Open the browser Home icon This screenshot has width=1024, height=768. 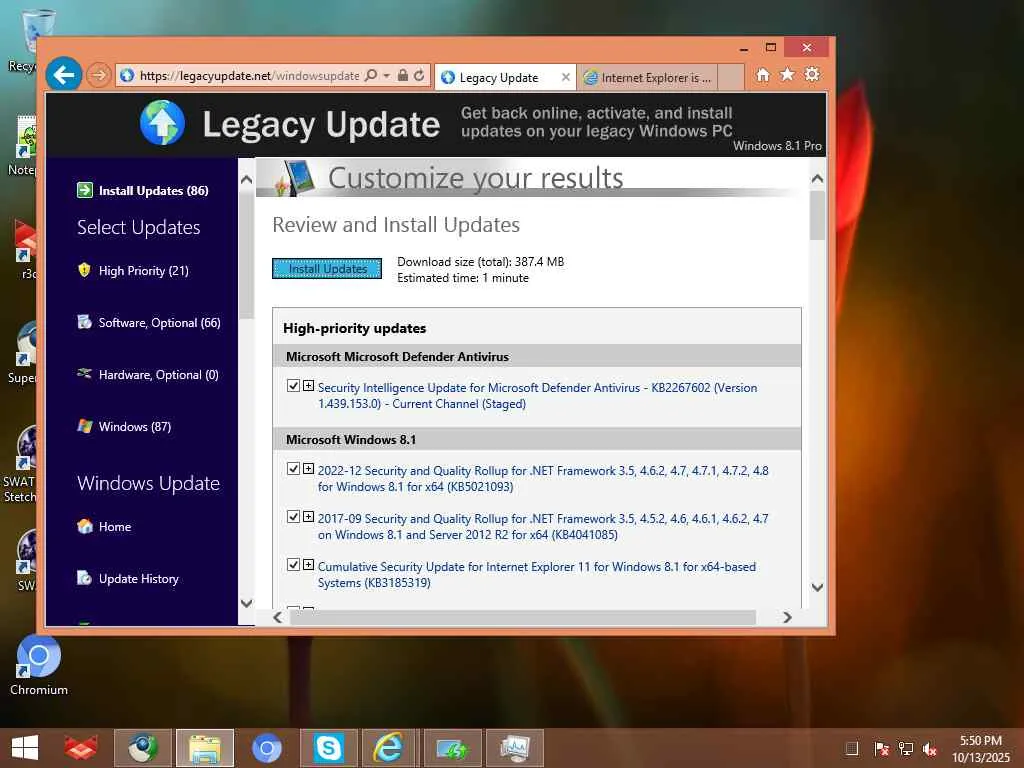click(x=763, y=74)
